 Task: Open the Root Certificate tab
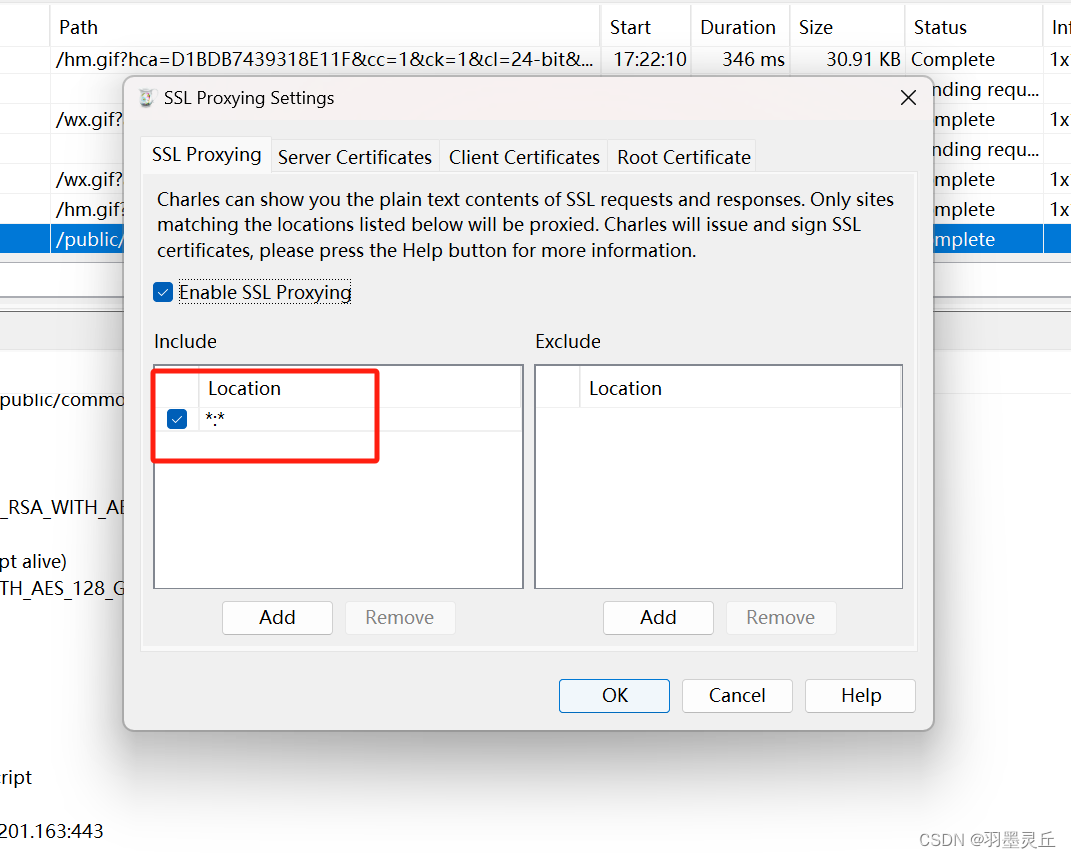[x=684, y=157]
